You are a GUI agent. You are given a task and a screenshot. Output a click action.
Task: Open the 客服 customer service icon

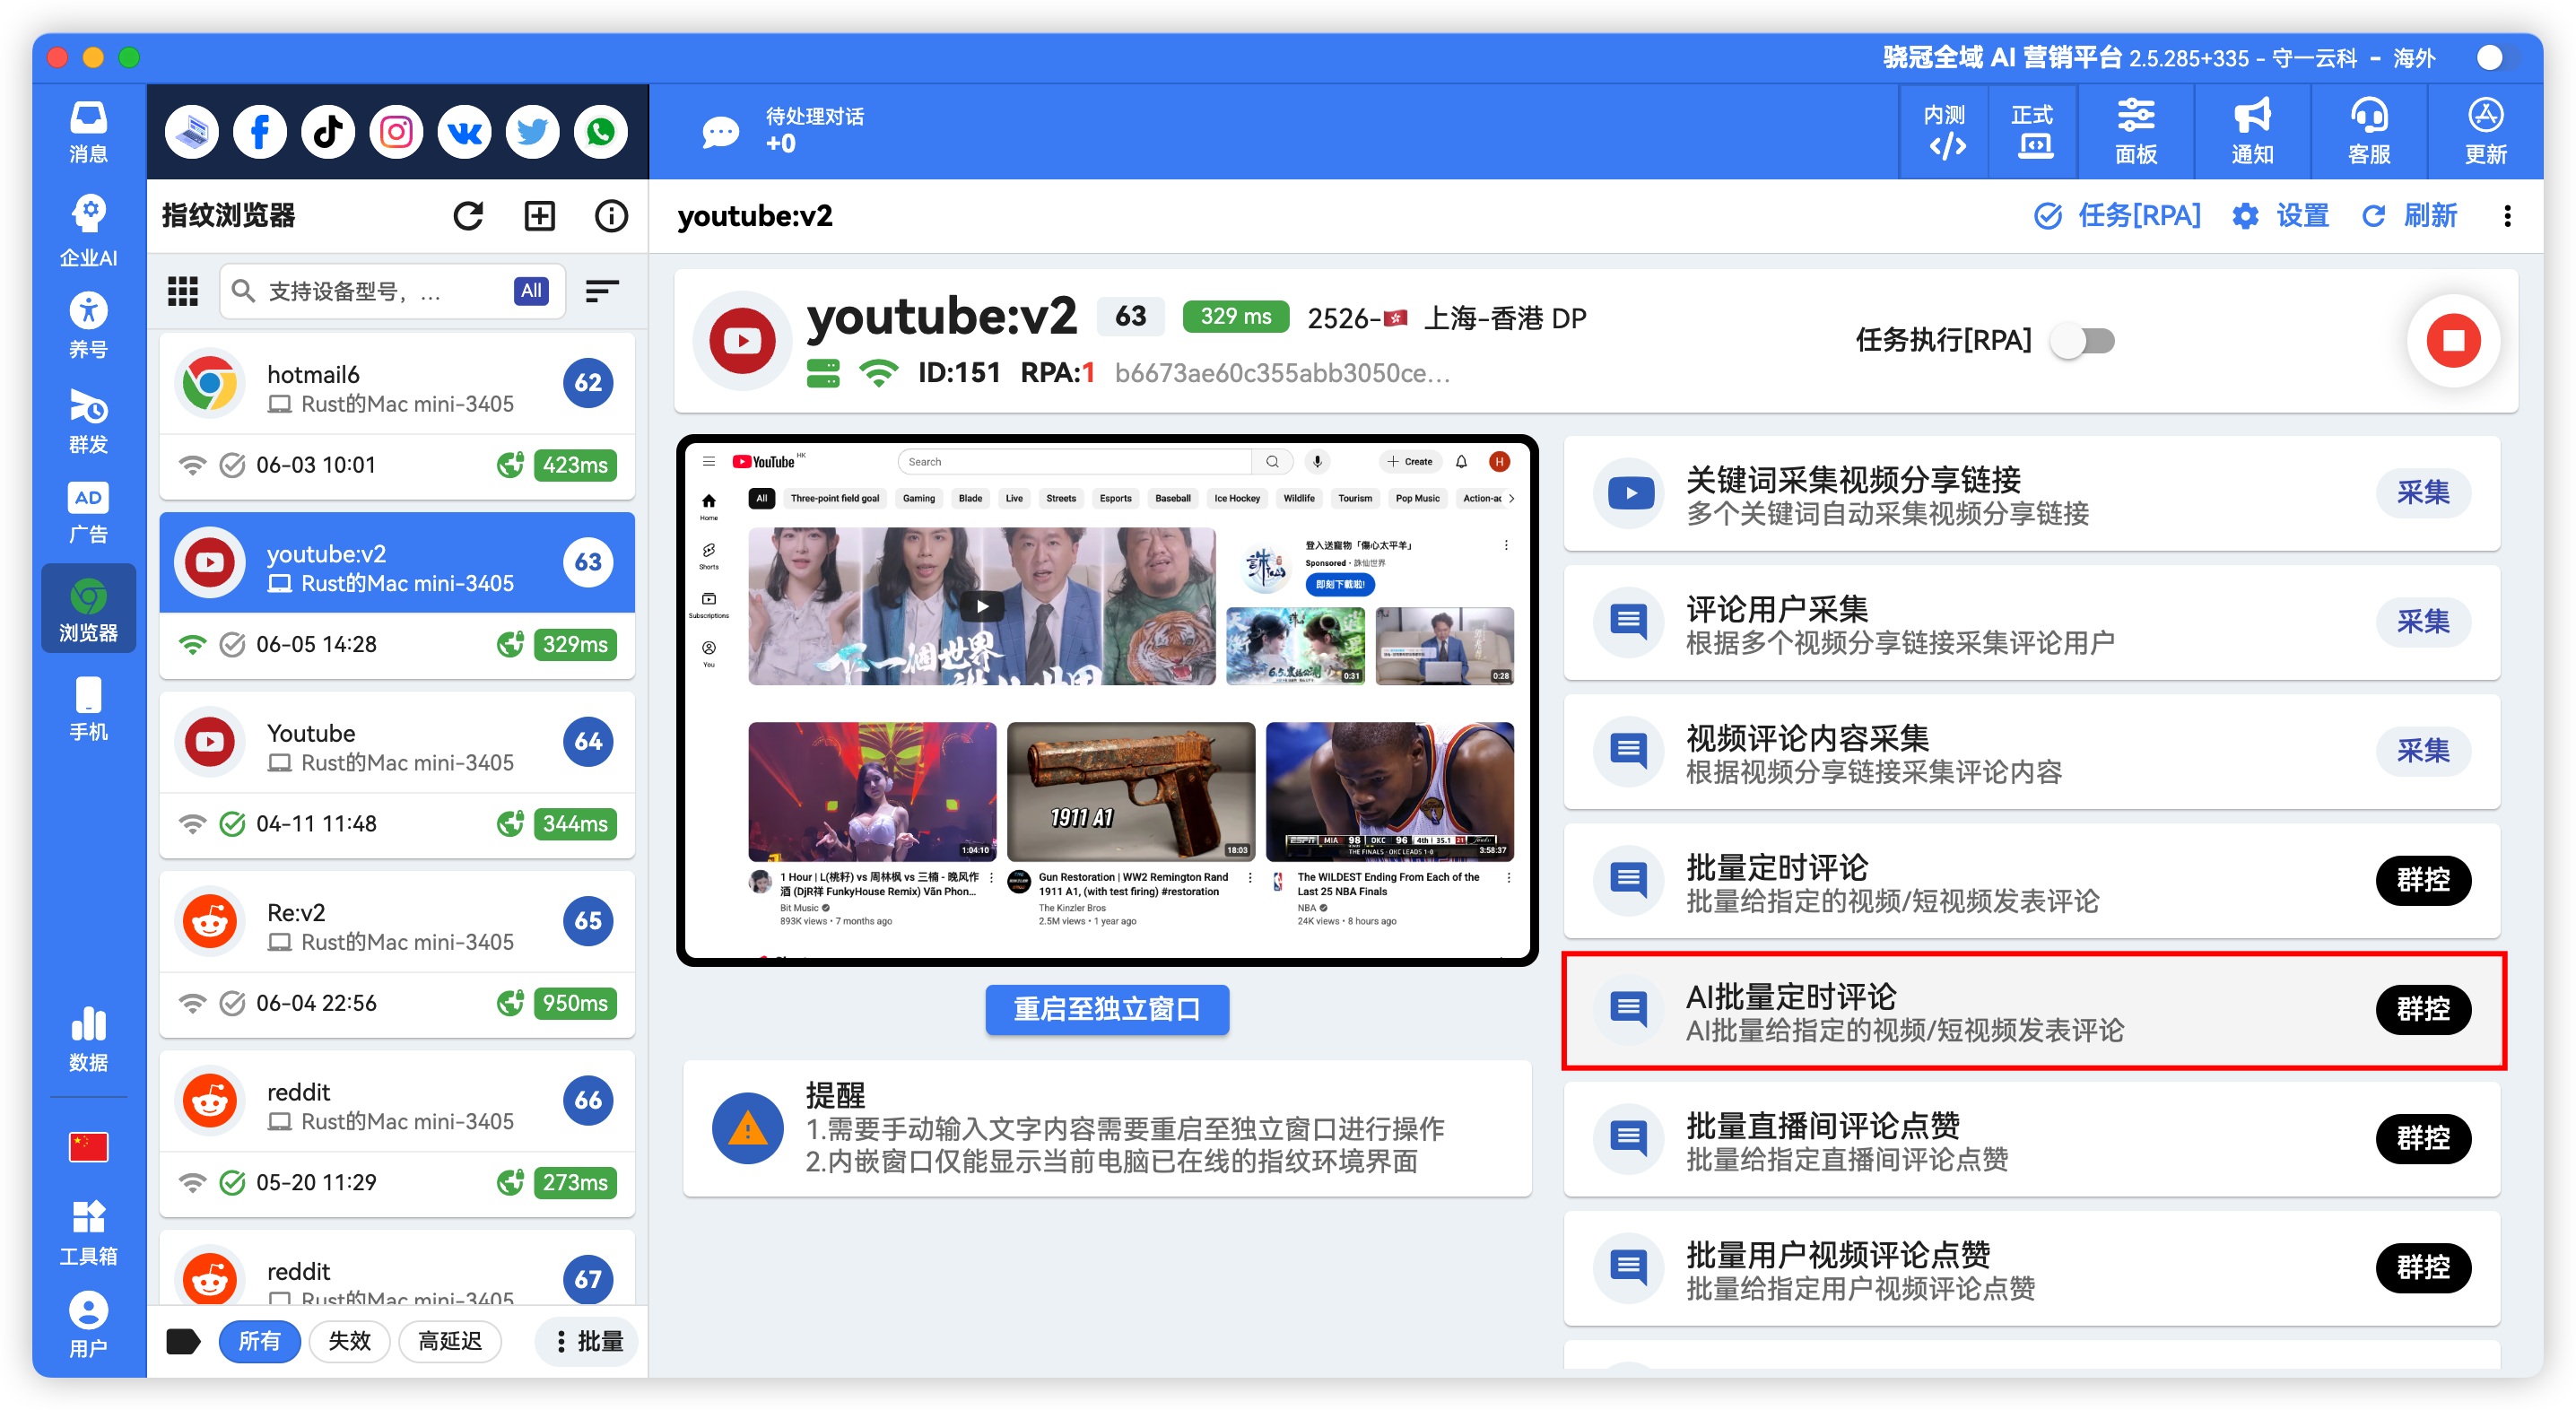2369,131
